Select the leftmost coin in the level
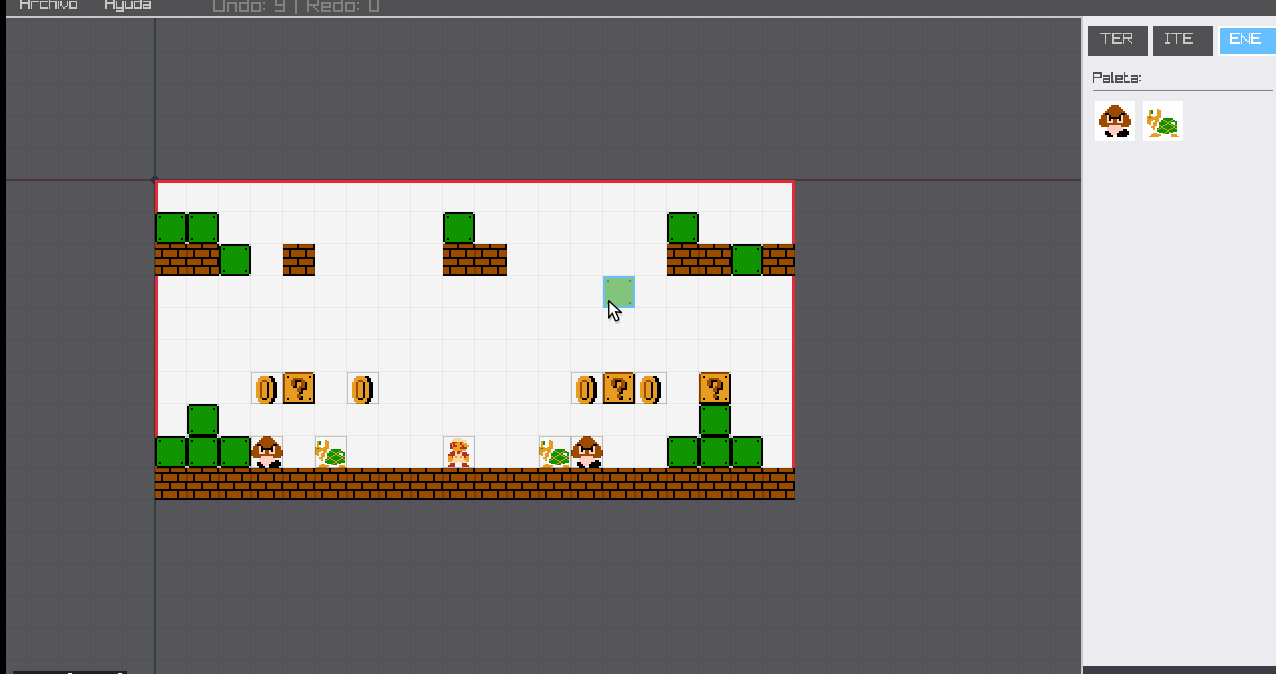 tap(267, 388)
